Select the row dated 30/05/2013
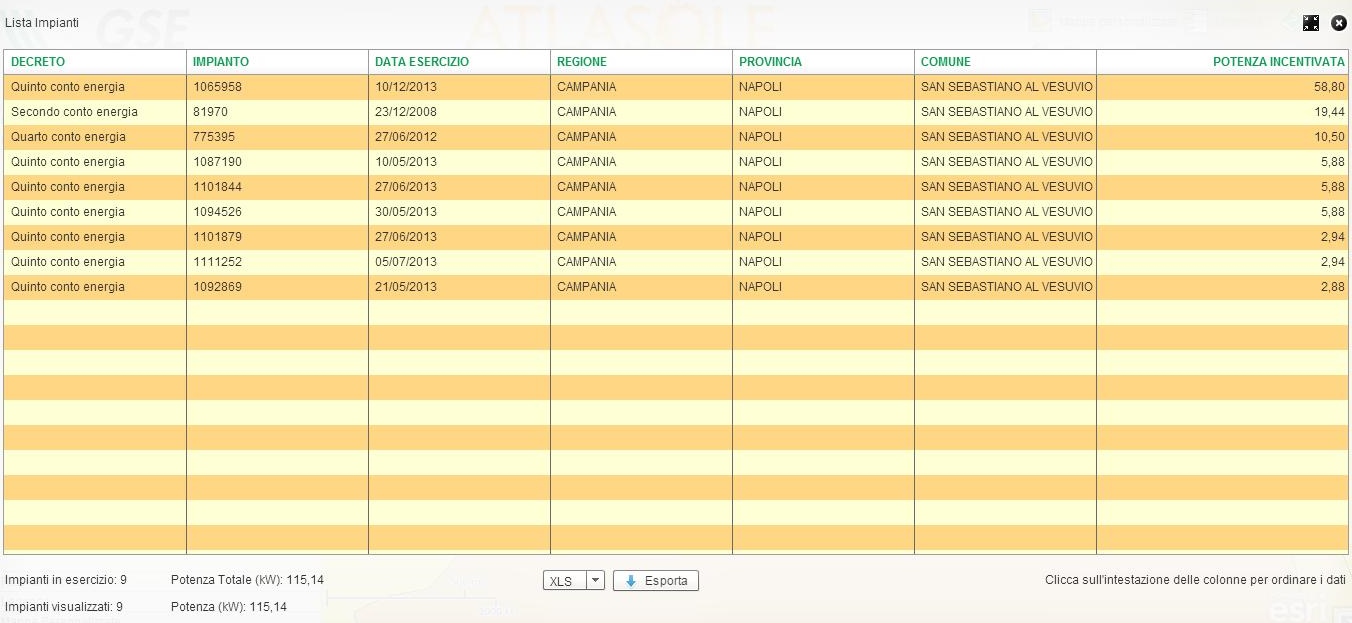1352x623 pixels. 406,212
